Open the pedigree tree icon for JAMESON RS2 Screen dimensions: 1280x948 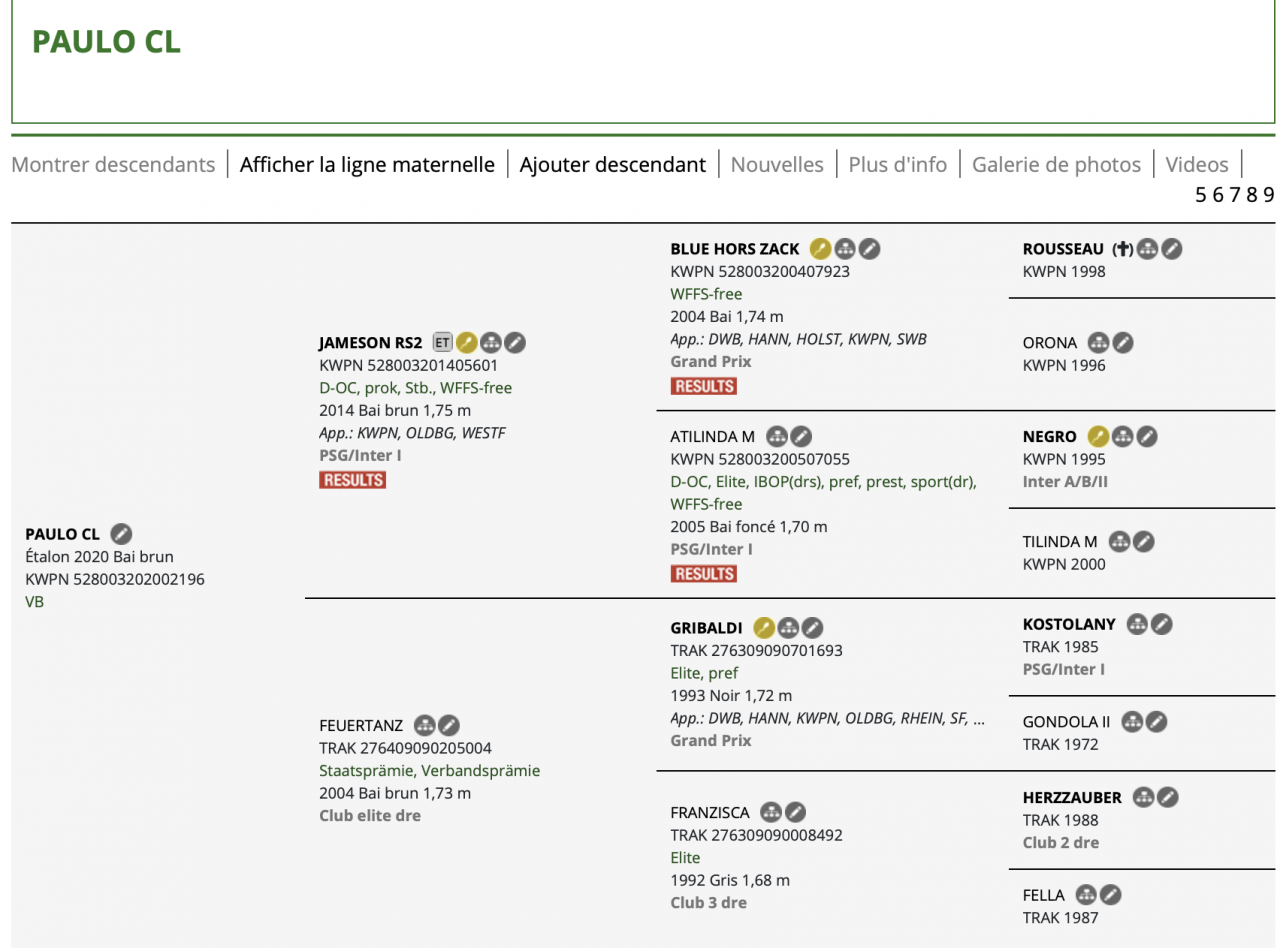click(490, 343)
